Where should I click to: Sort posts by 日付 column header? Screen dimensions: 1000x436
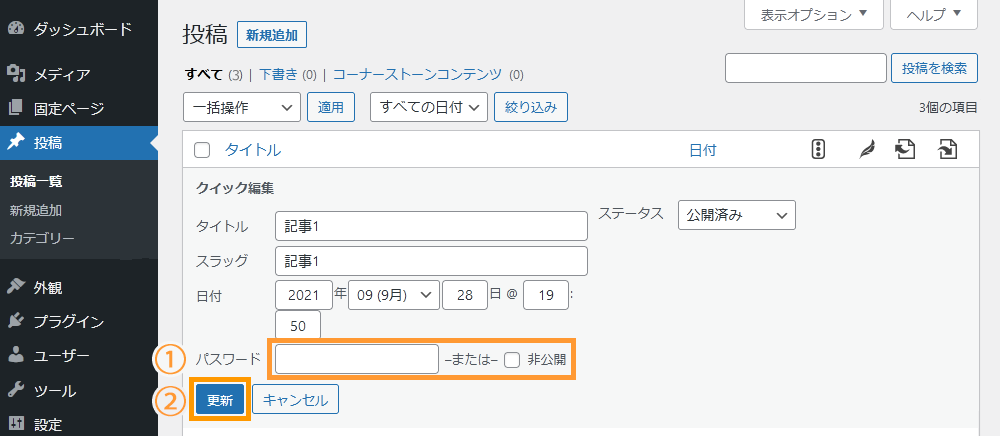(703, 150)
